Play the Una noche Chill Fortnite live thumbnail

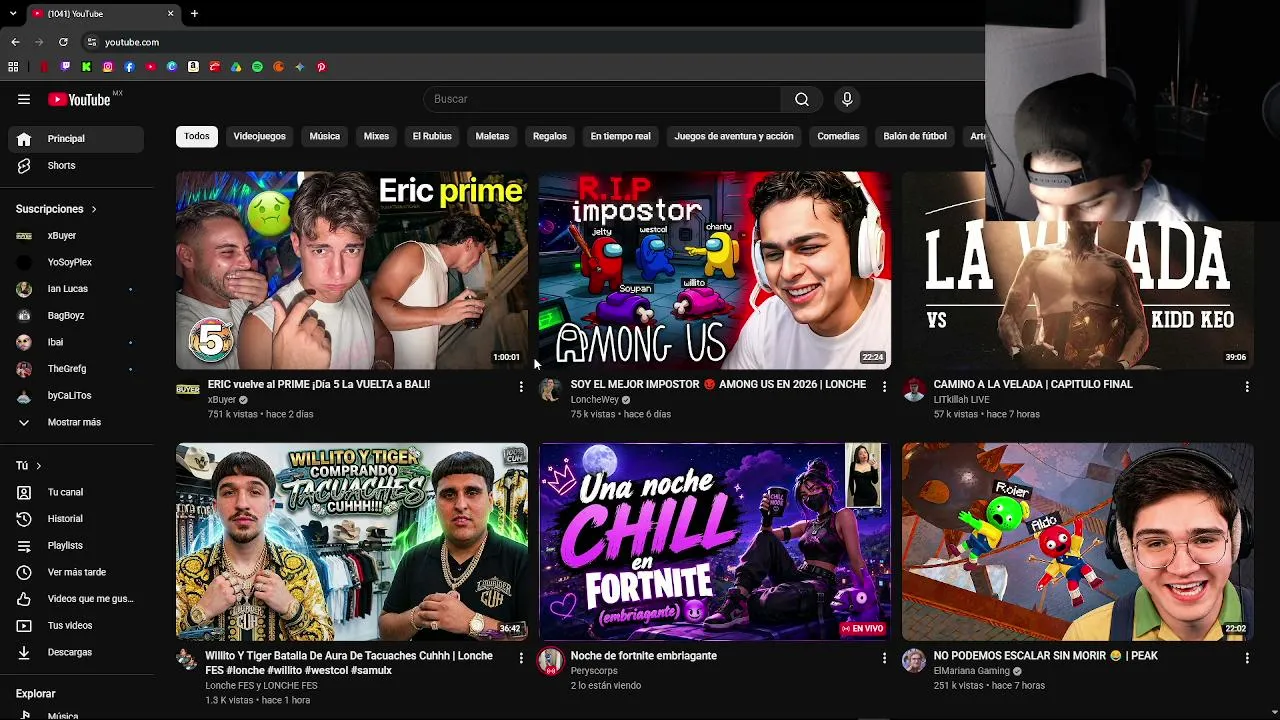[x=715, y=542]
